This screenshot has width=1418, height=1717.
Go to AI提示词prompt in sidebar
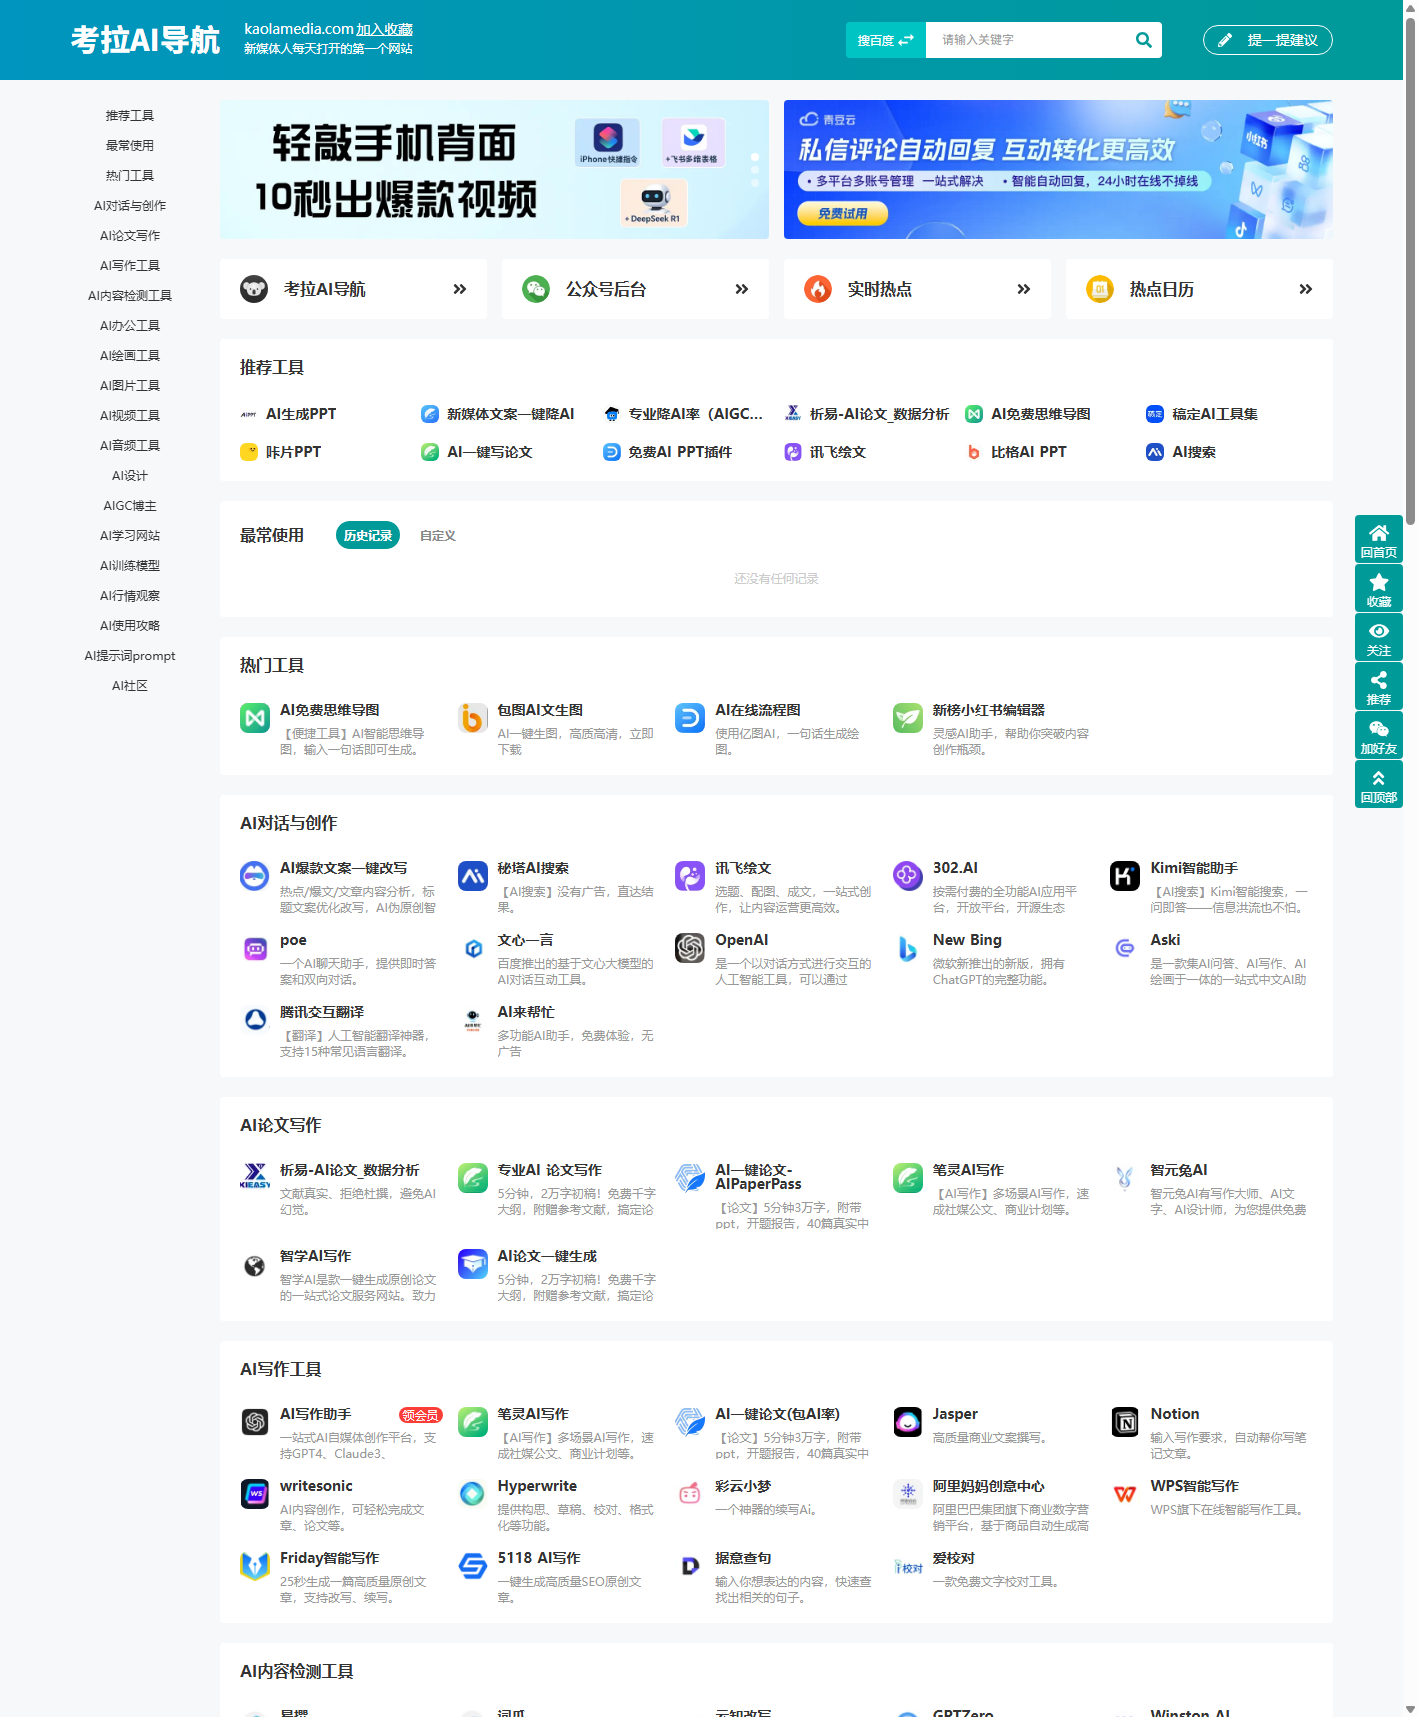coord(130,656)
